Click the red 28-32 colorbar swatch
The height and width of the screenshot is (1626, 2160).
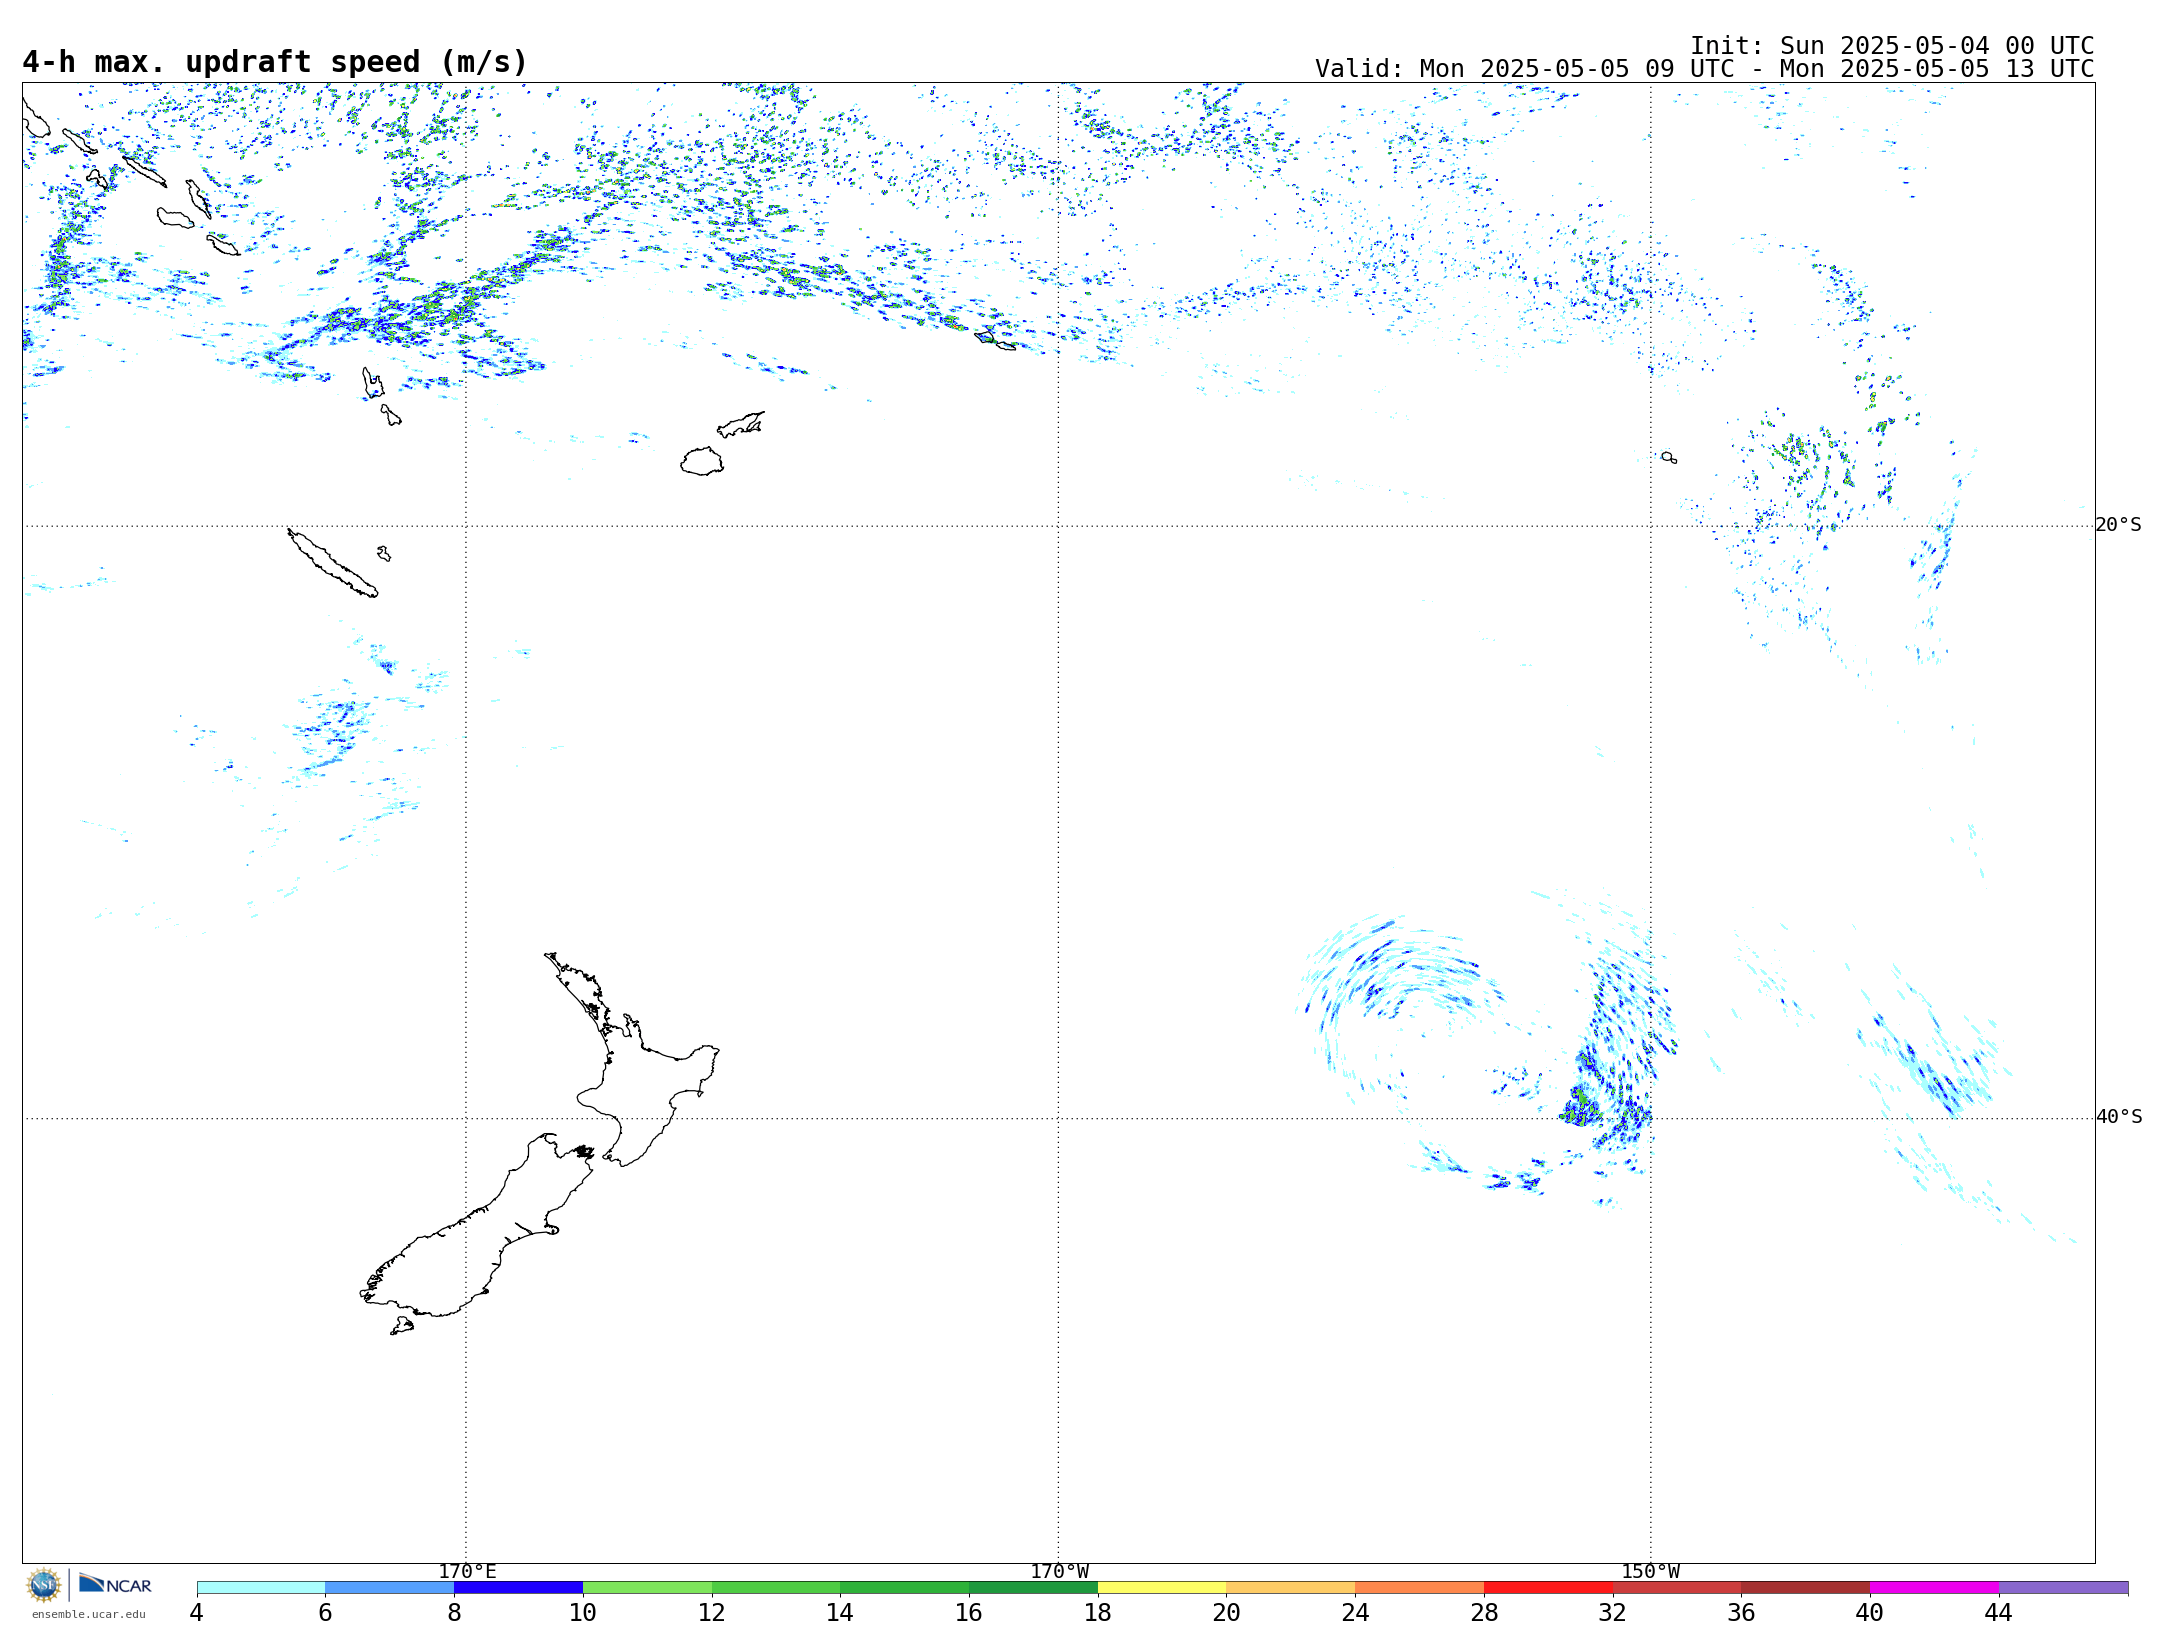pyautogui.click(x=1547, y=1588)
